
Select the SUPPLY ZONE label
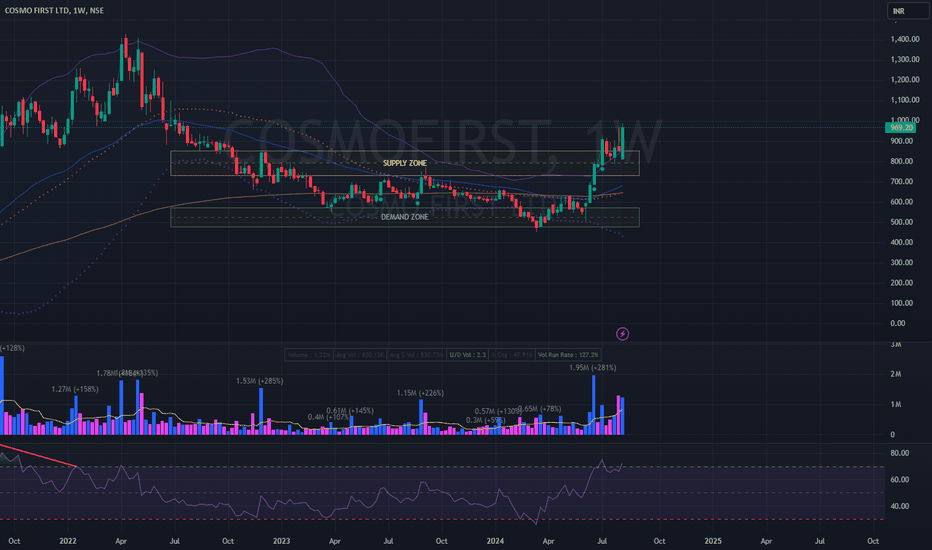(x=405, y=163)
